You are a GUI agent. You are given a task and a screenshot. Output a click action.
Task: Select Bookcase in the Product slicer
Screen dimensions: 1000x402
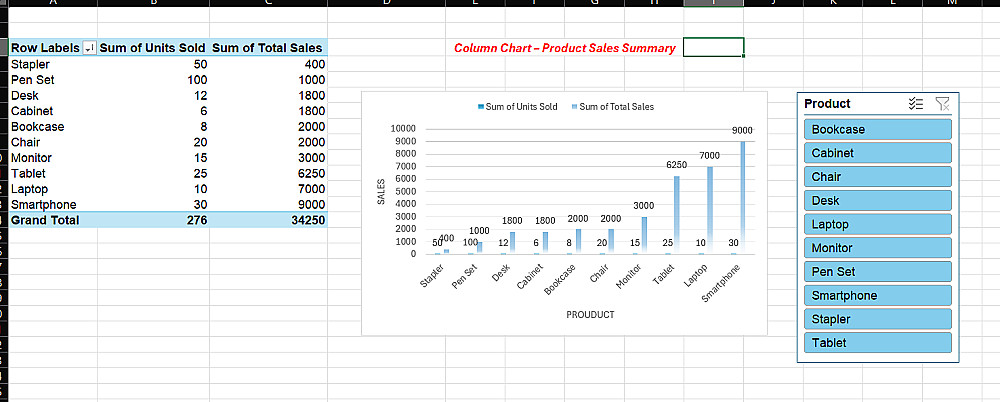click(878, 130)
